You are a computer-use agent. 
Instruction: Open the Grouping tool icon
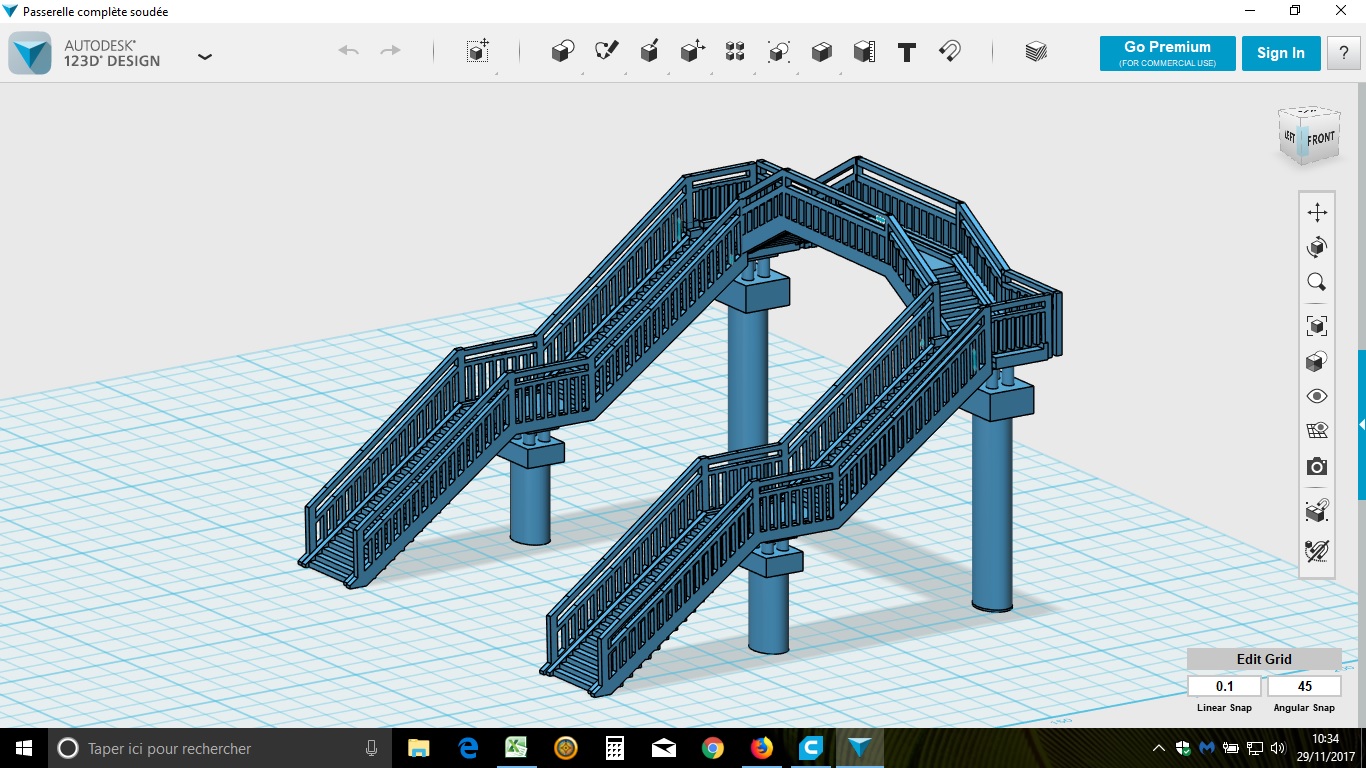point(779,51)
